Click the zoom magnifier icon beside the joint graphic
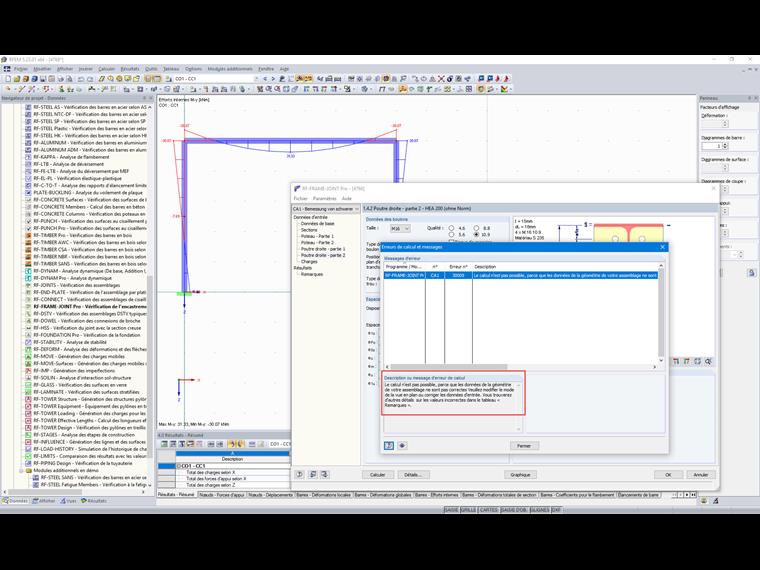 pos(709,362)
